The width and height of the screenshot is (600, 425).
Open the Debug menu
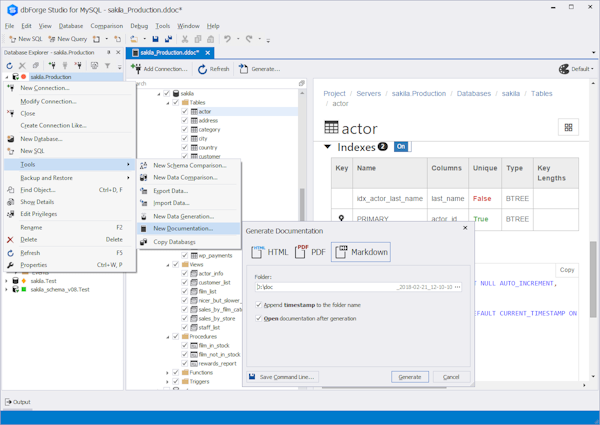click(139, 26)
